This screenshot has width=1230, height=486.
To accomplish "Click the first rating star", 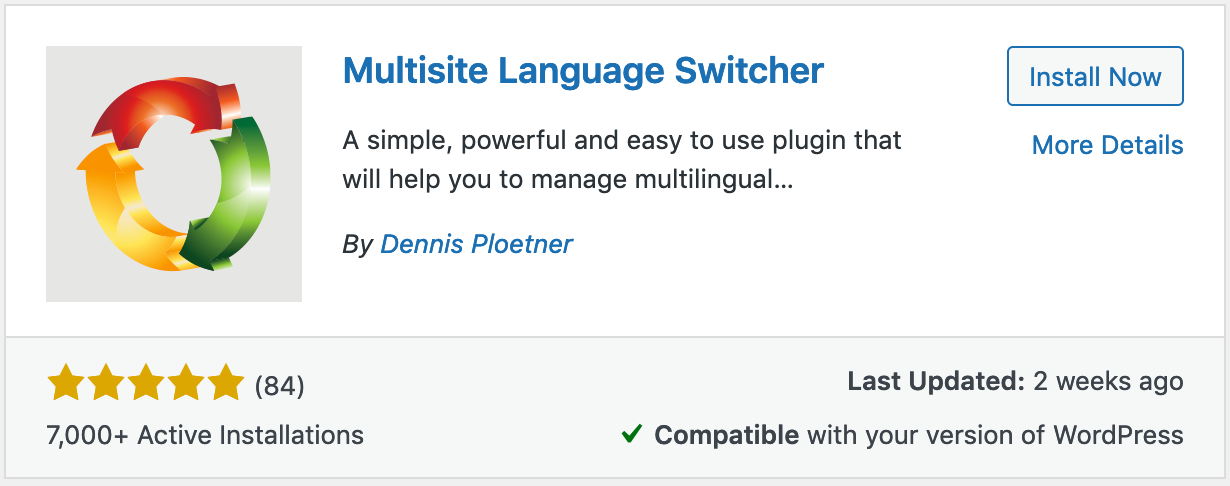I will 66,383.
